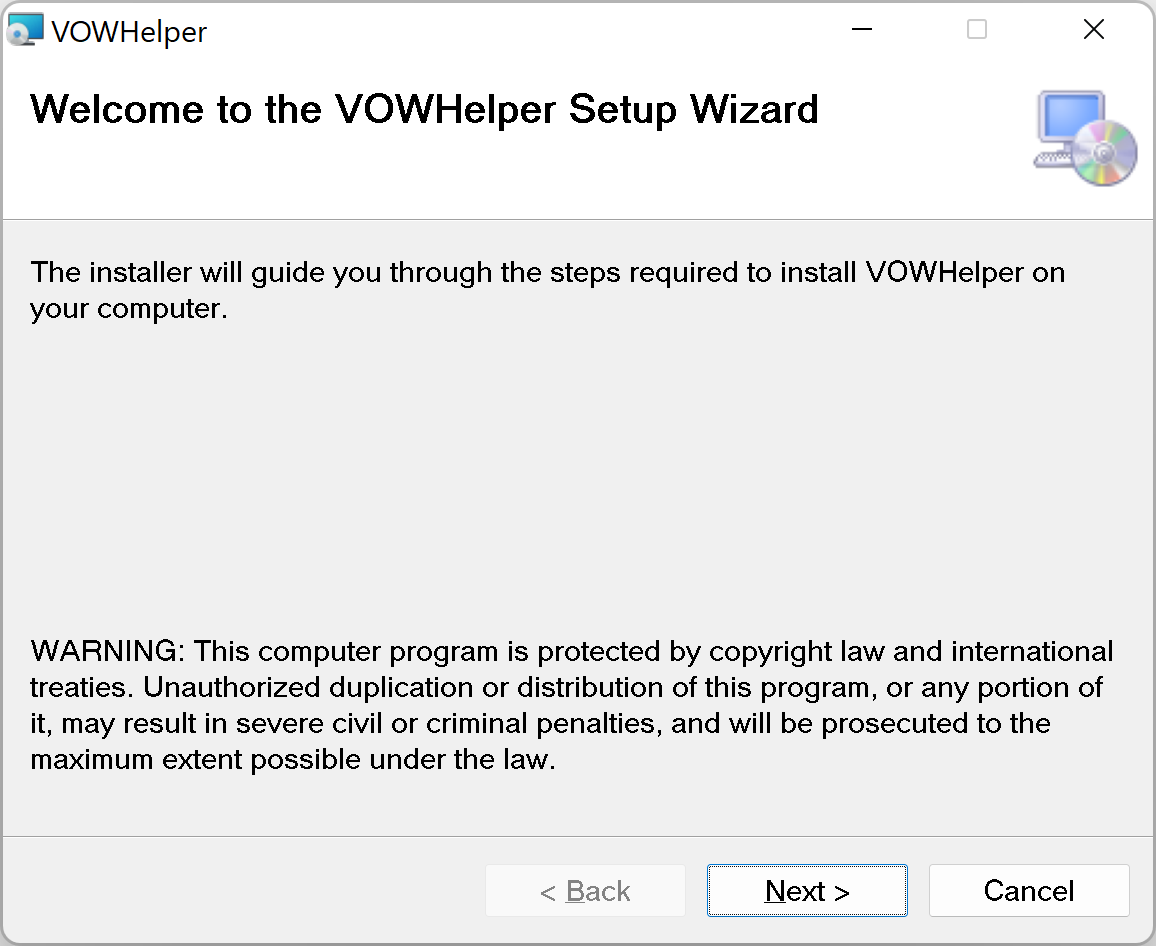Screen dimensions: 1156x946
Task: Click the disc part of the banner graphic
Action: pos(1105,153)
